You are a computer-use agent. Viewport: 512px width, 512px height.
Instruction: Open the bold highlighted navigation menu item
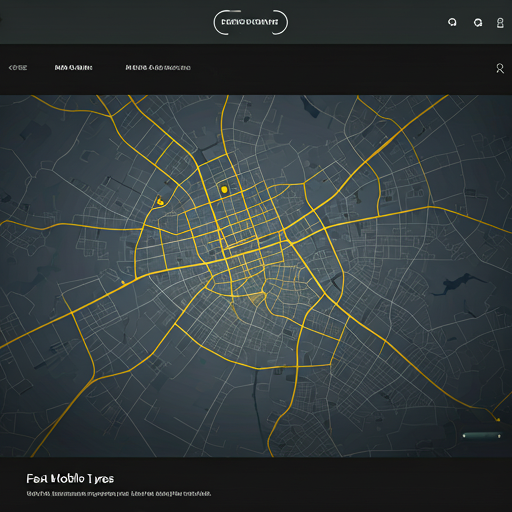pyautogui.click(x=73, y=68)
